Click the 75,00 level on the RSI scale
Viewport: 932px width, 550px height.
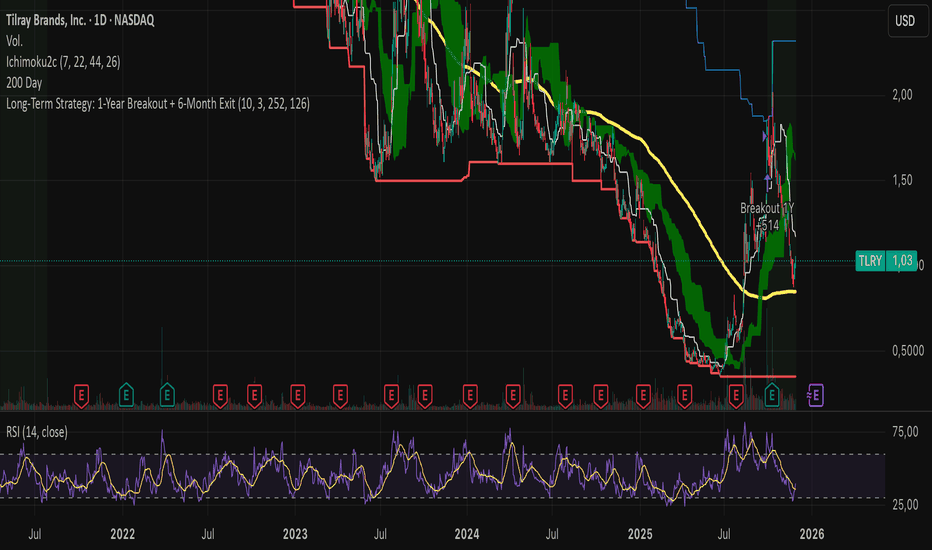(903, 432)
